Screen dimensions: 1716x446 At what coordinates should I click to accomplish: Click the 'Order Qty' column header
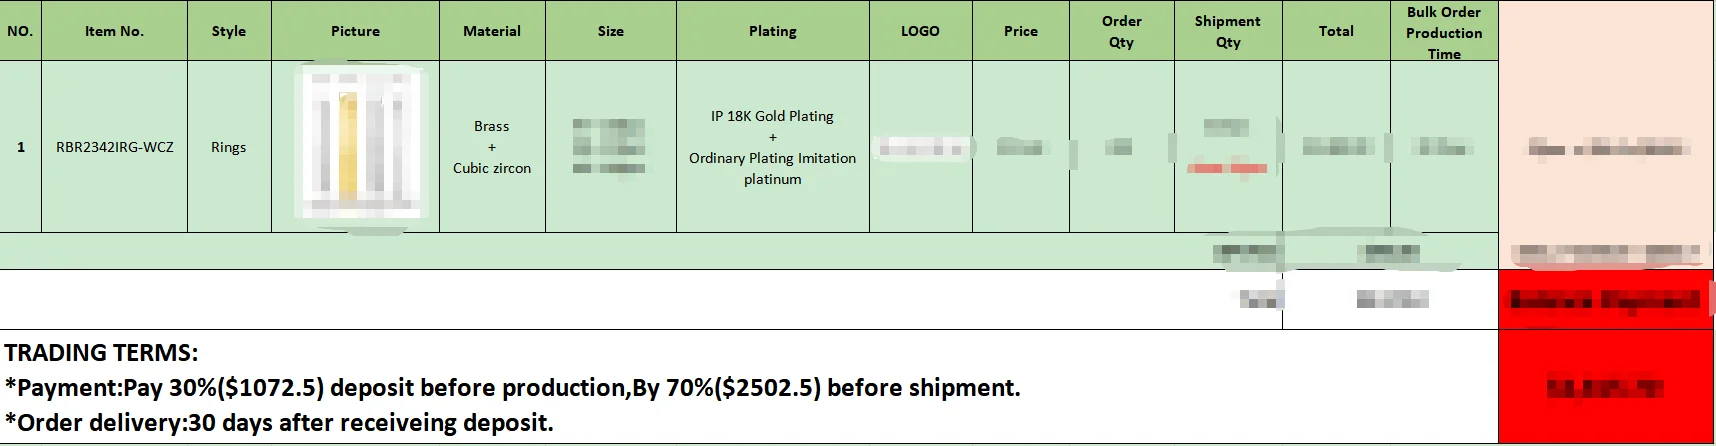1122,31
